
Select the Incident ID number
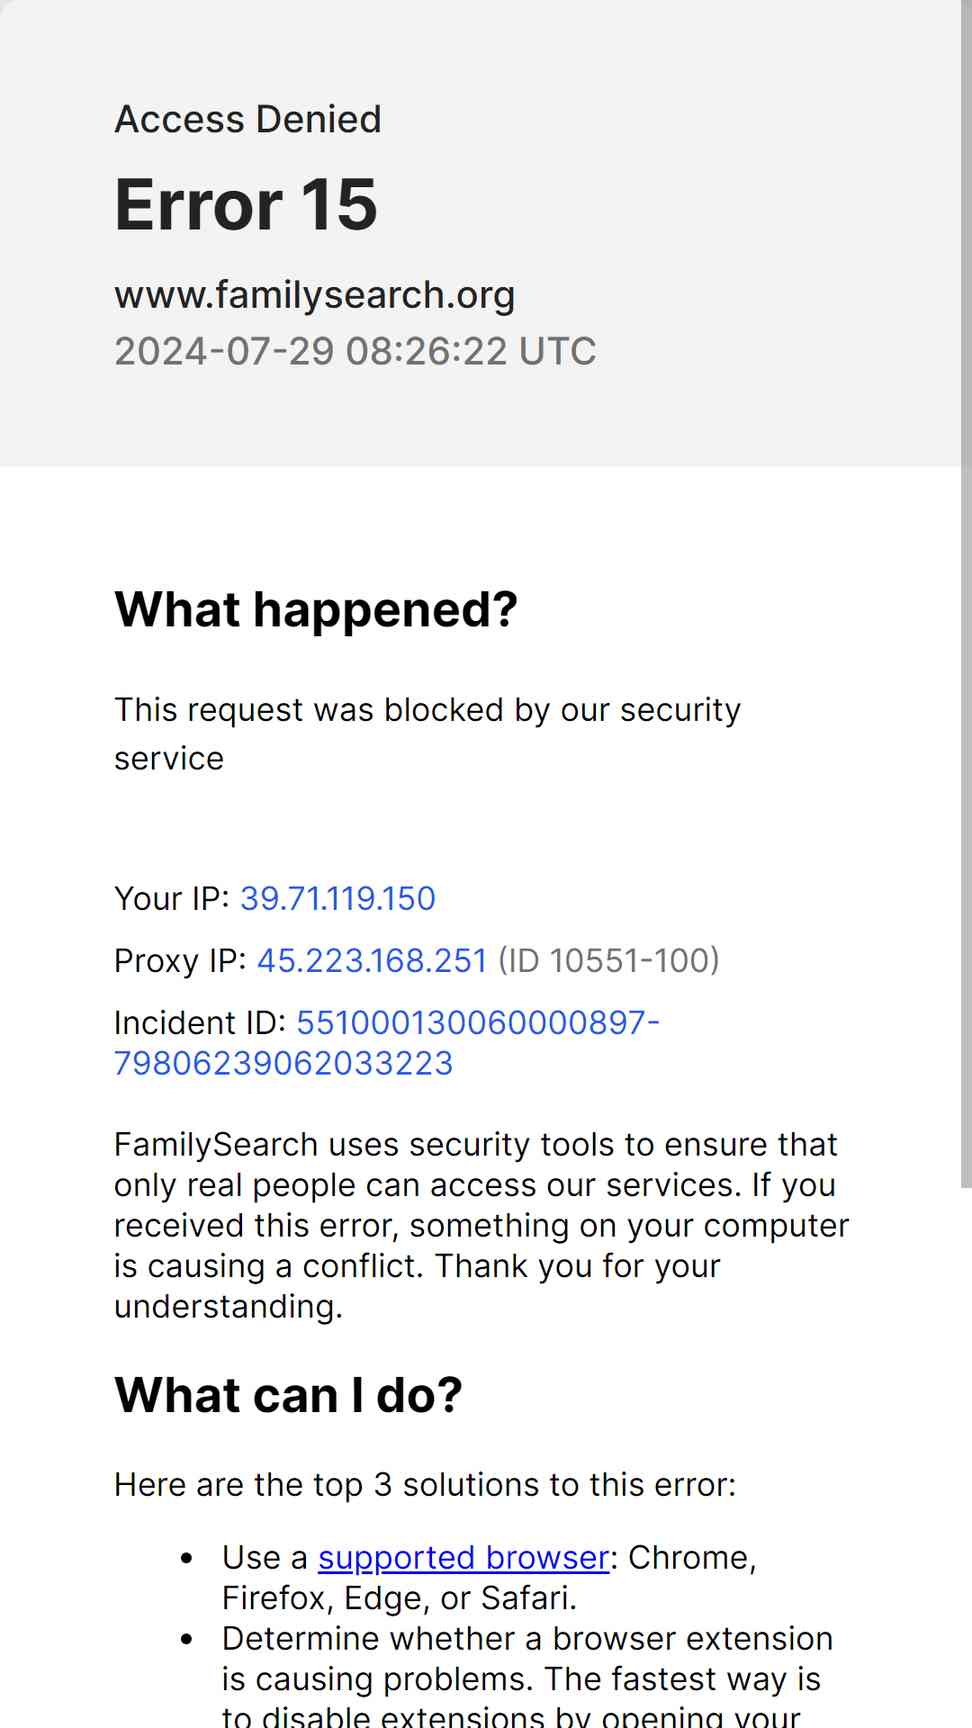[386, 1042]
